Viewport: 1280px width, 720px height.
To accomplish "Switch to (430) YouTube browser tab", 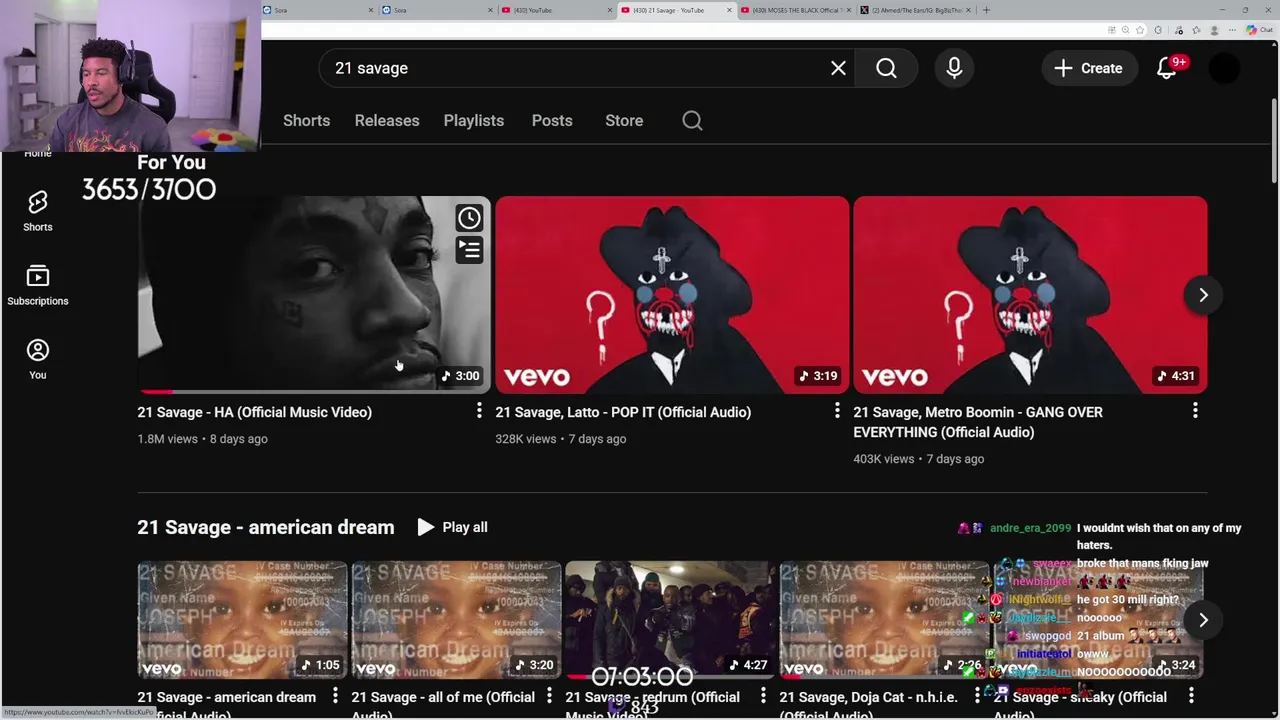I will 557,10.
